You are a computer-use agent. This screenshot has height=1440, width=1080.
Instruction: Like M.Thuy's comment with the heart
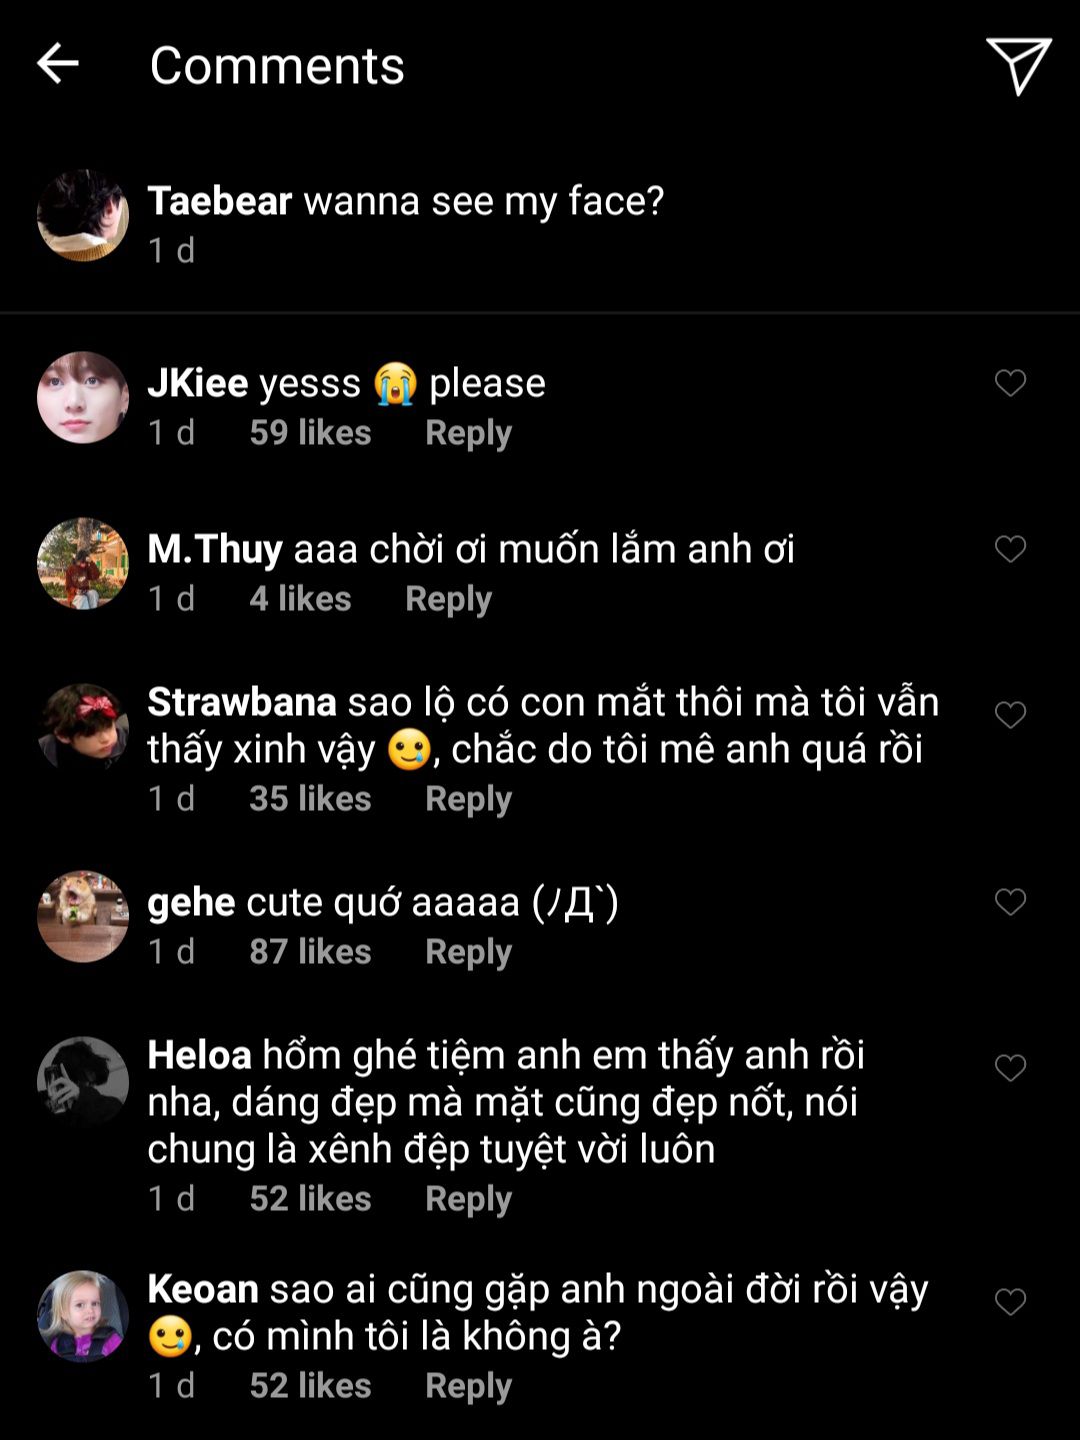click(1010, 549)
